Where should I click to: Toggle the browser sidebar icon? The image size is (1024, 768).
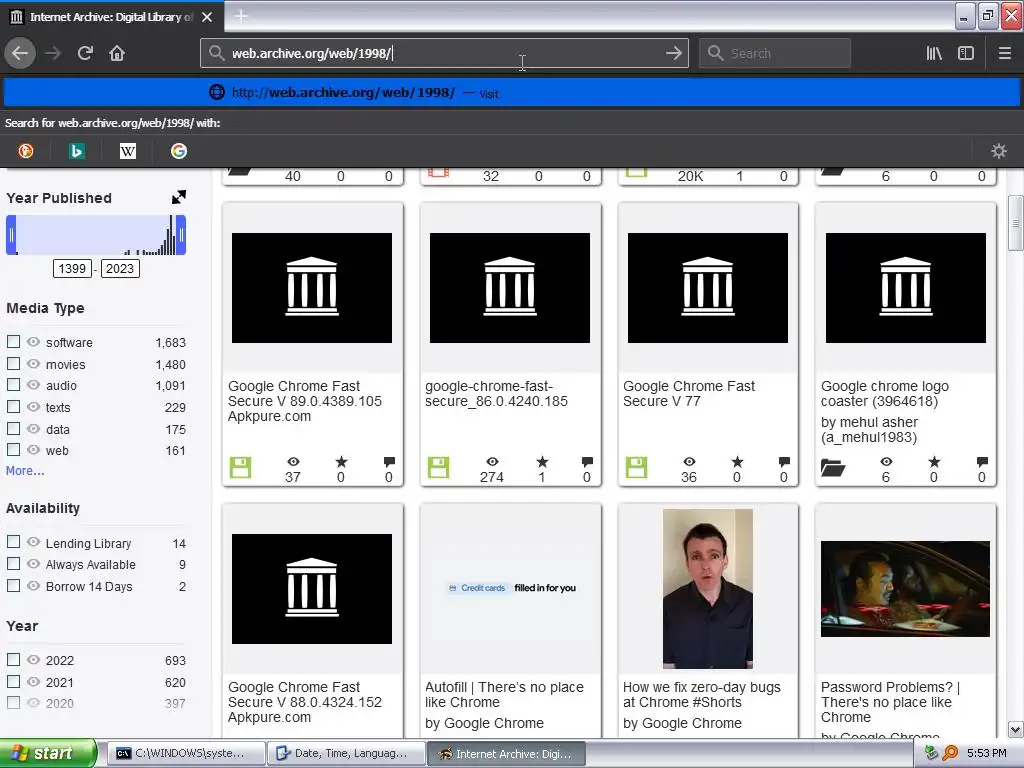pos(966,53)
